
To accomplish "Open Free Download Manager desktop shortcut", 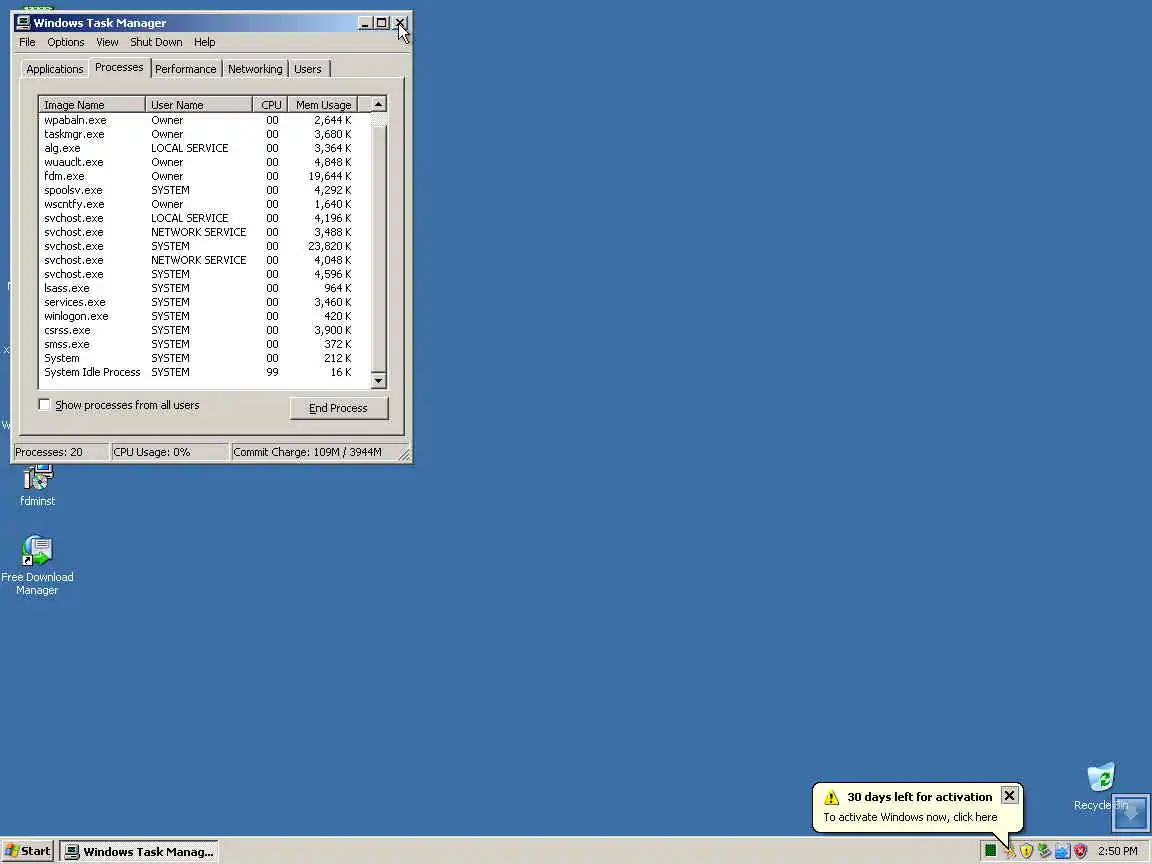I will click(37, 566).
